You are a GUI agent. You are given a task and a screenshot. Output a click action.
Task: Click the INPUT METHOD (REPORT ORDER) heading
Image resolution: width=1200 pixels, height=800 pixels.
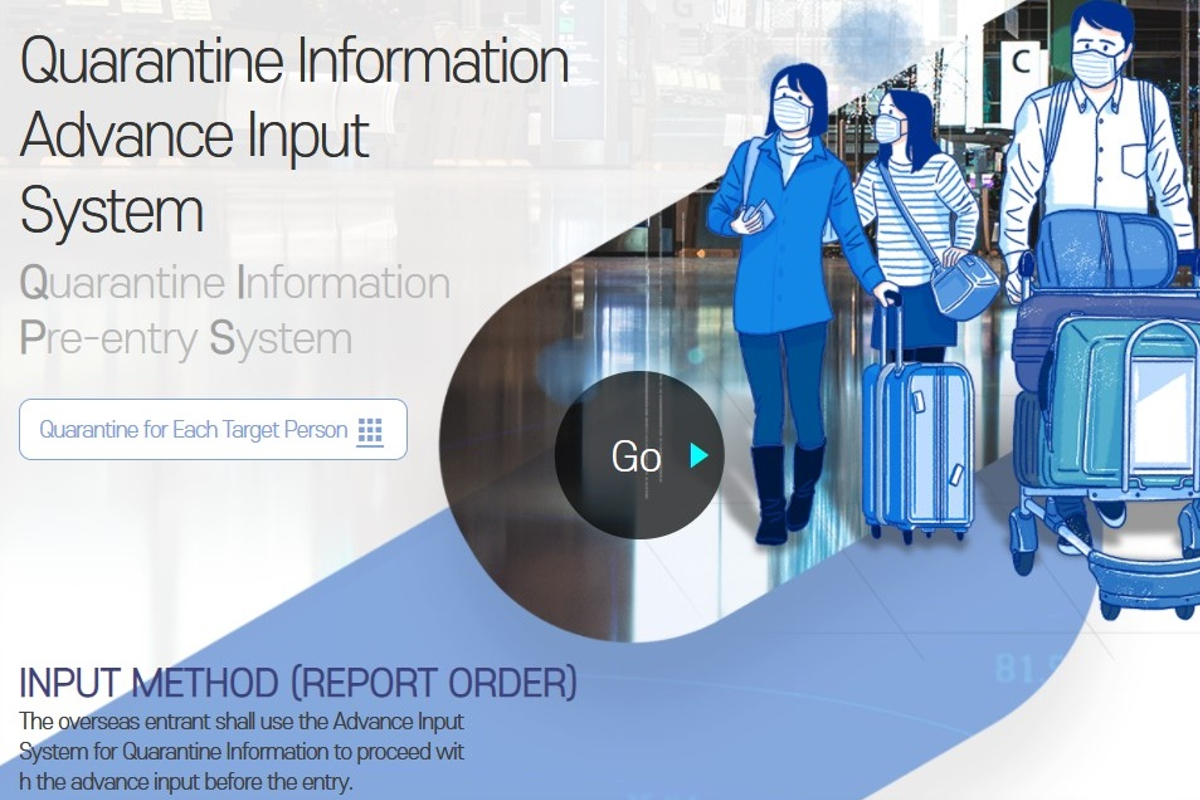pyautogui.click(x=298, y=683)
